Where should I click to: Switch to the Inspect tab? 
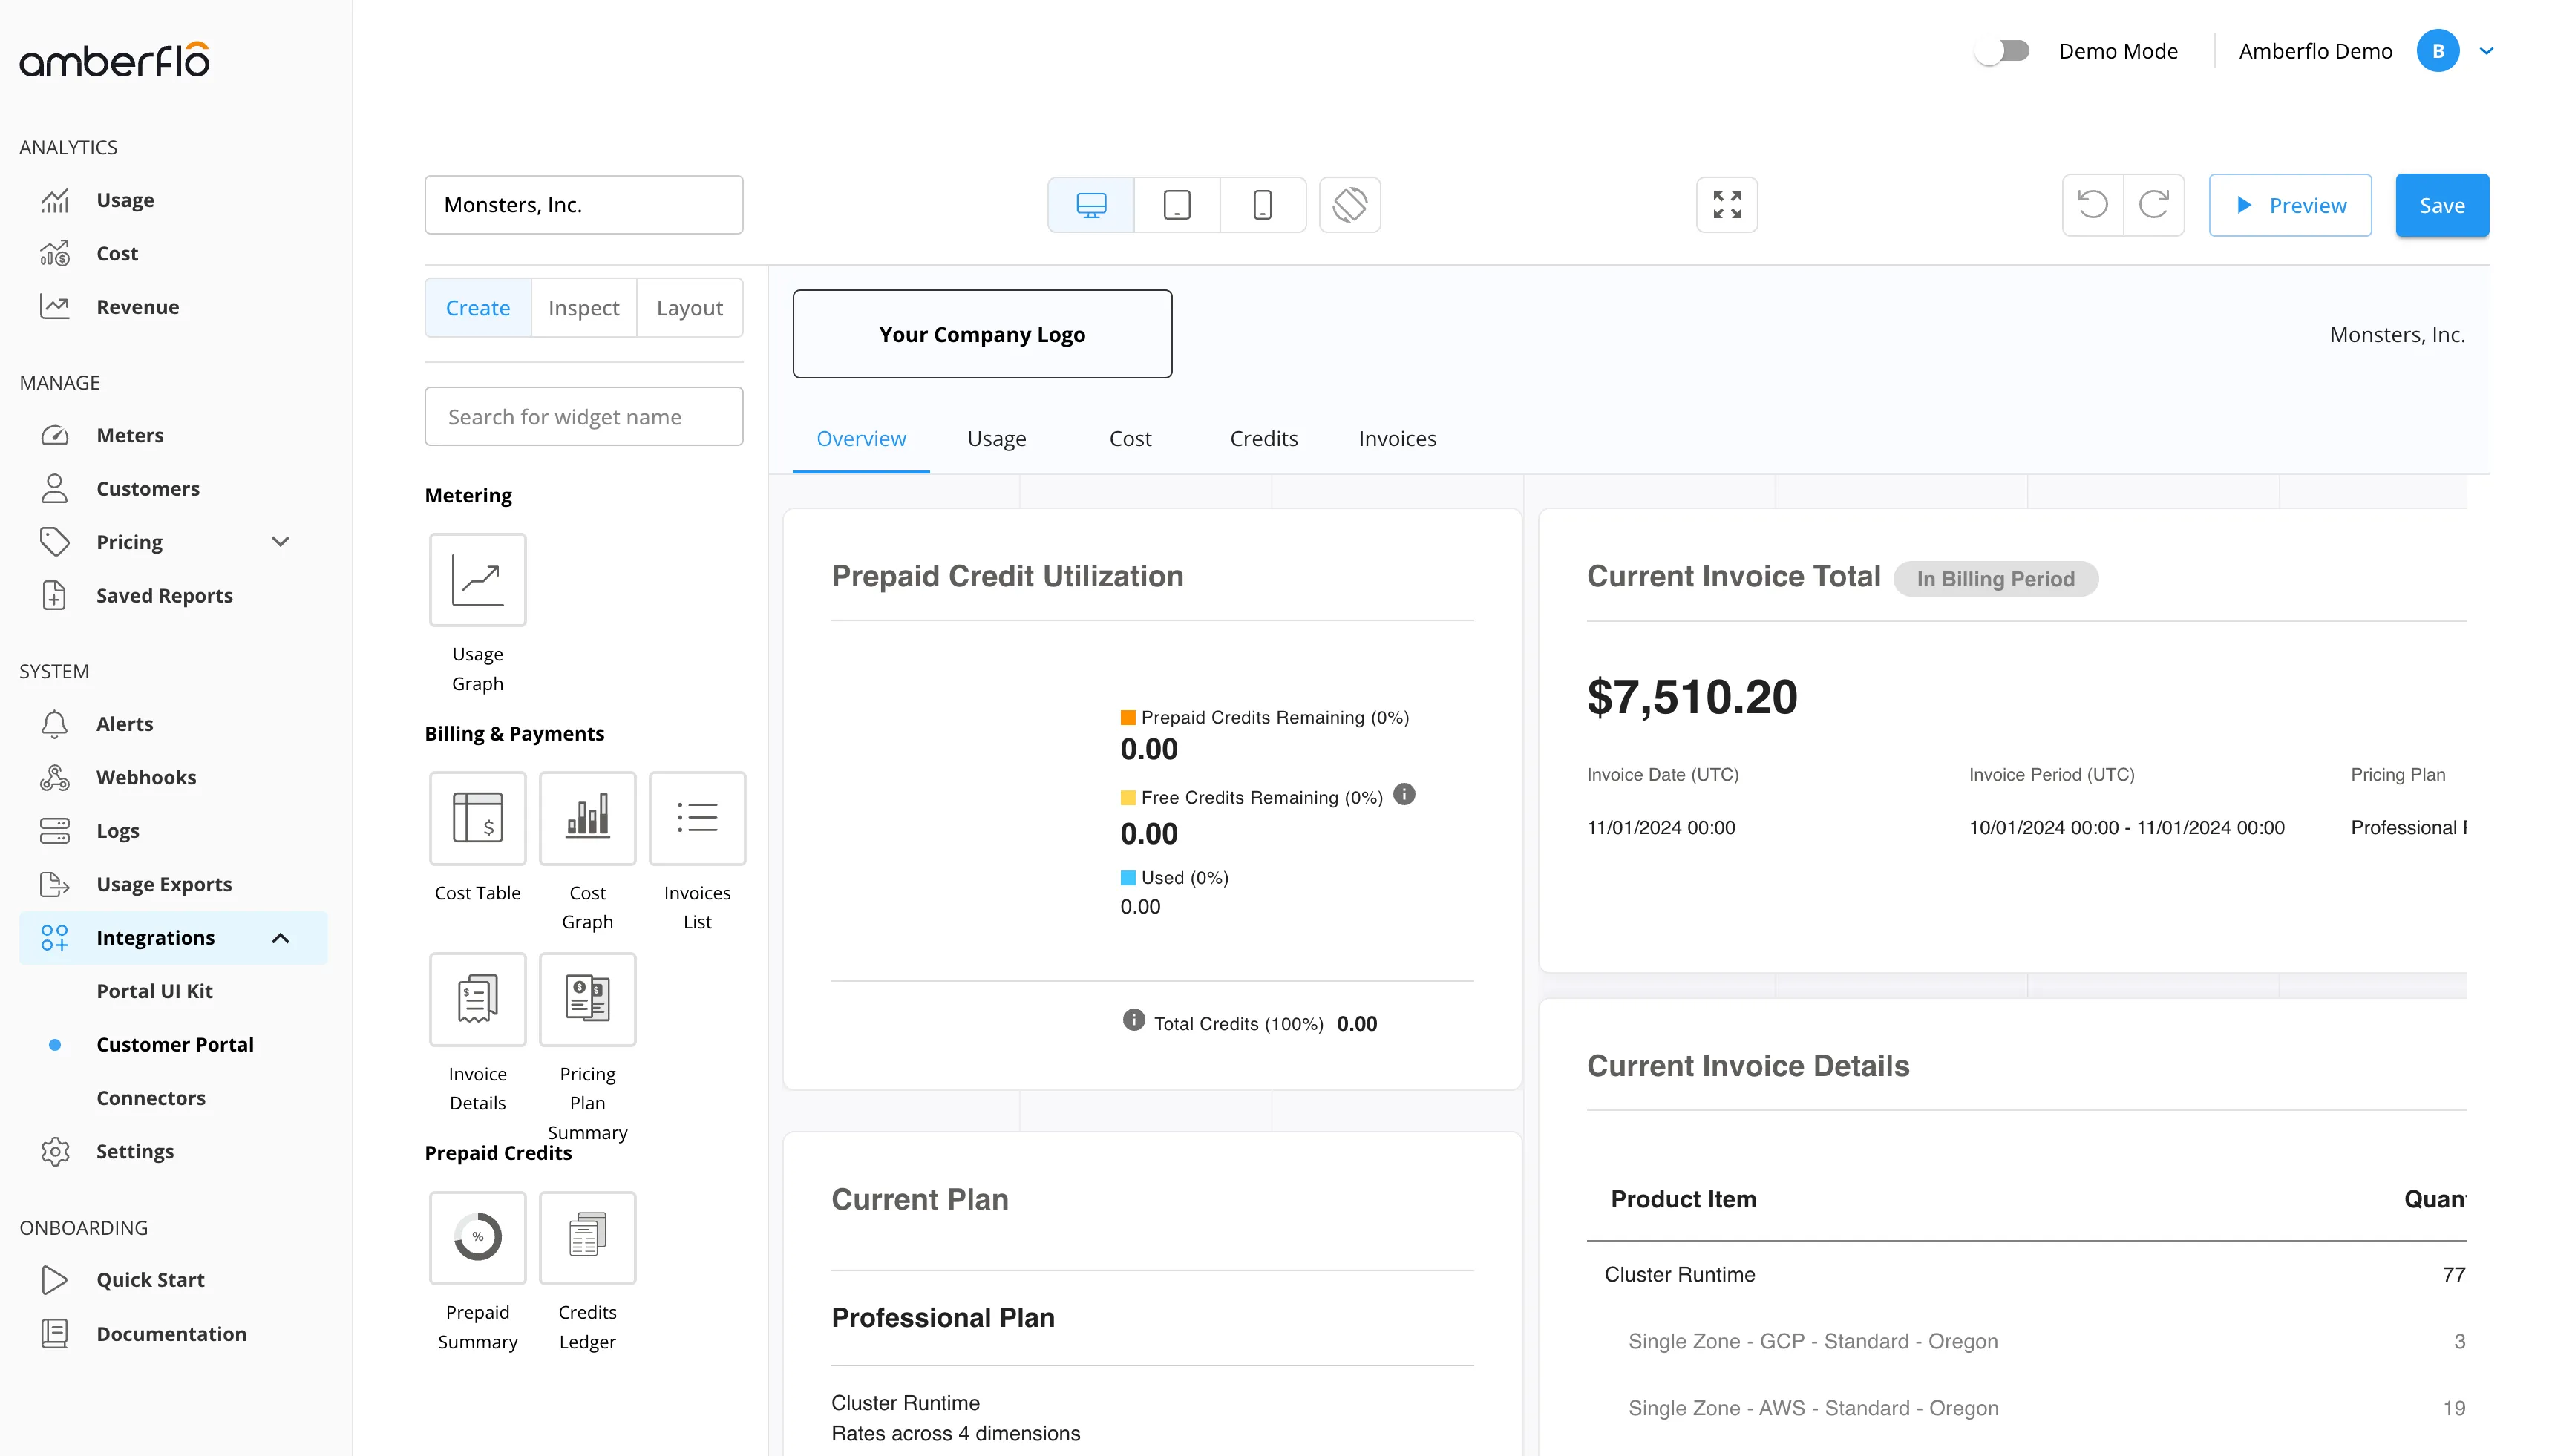[584, 308]
